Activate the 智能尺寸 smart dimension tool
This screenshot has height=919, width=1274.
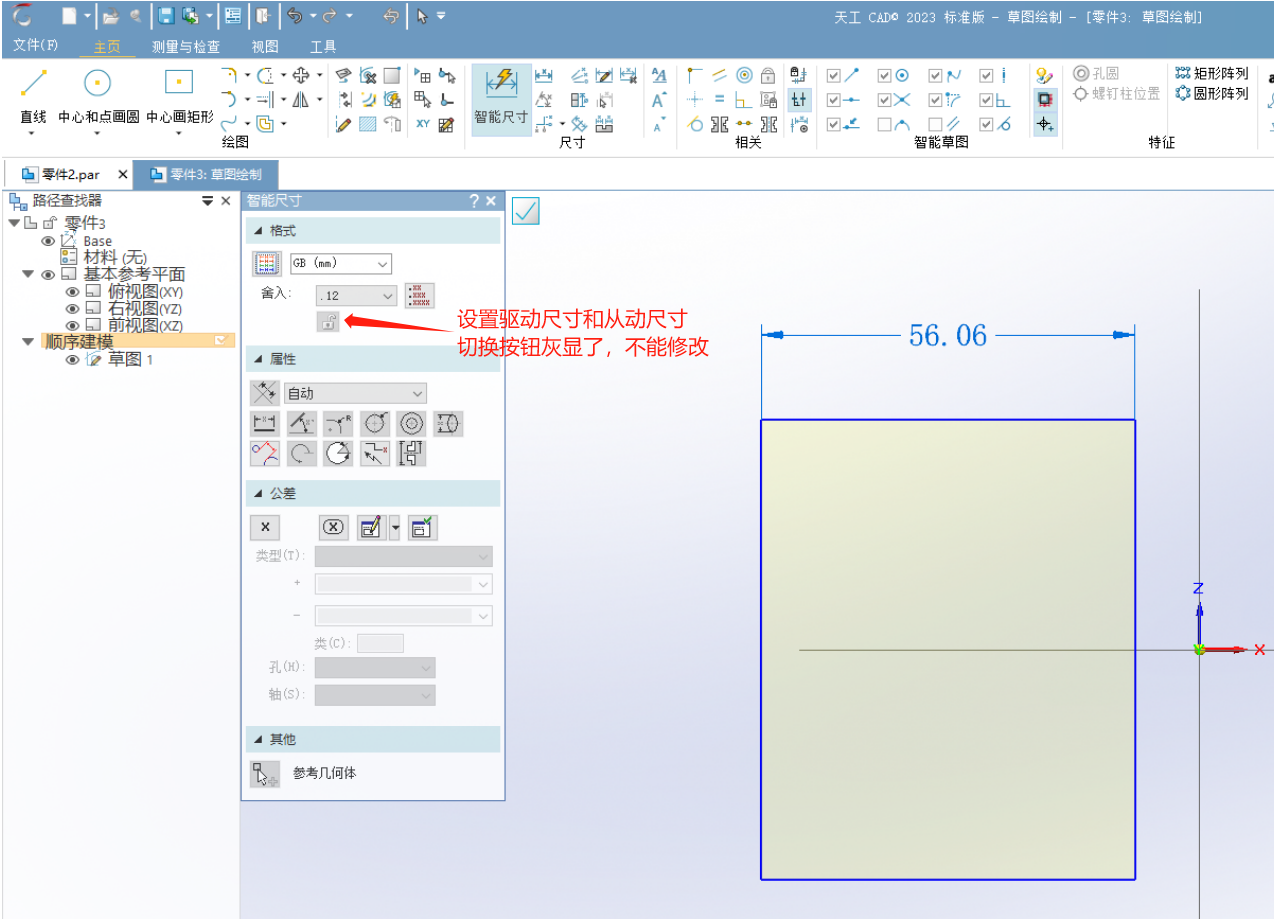click(500, 97)
